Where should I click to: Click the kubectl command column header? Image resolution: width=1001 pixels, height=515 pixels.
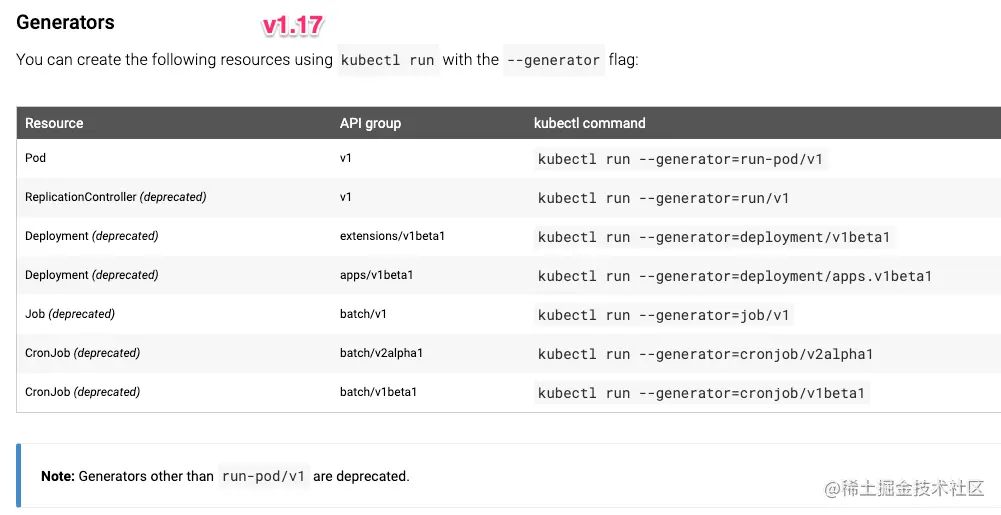tap(589, 123)
